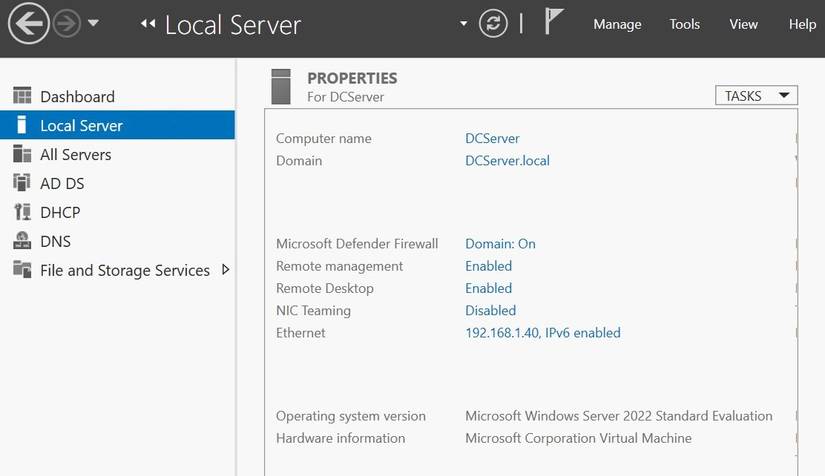Click the Forward navigation arrow
825x476 pixels.
tap(67, 24)
